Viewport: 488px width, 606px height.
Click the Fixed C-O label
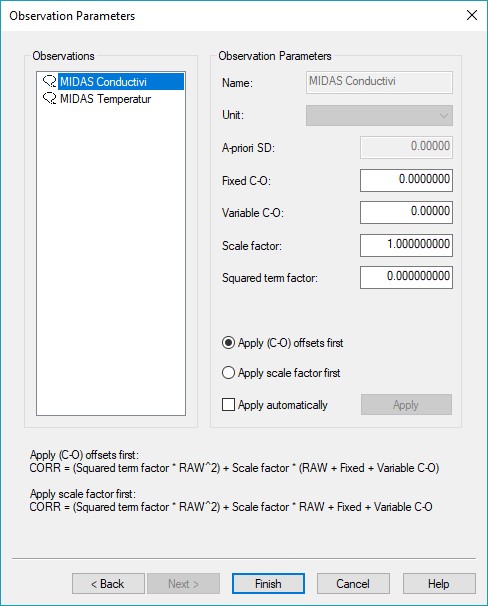coord(246,181)
